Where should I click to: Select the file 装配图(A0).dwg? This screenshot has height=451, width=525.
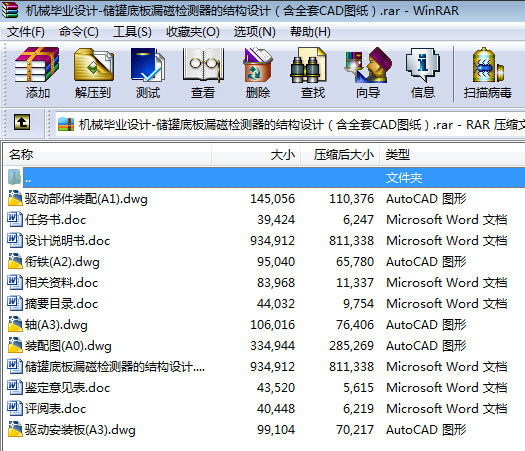coord(68,346)
